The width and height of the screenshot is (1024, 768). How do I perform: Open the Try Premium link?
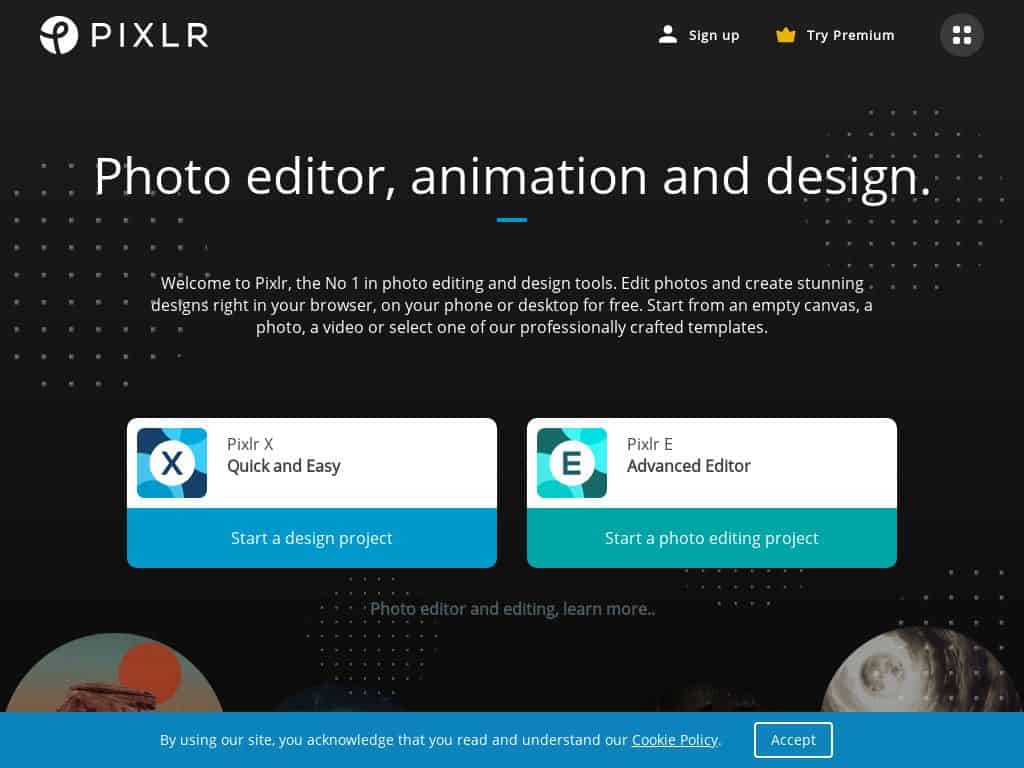pos(850,35)
